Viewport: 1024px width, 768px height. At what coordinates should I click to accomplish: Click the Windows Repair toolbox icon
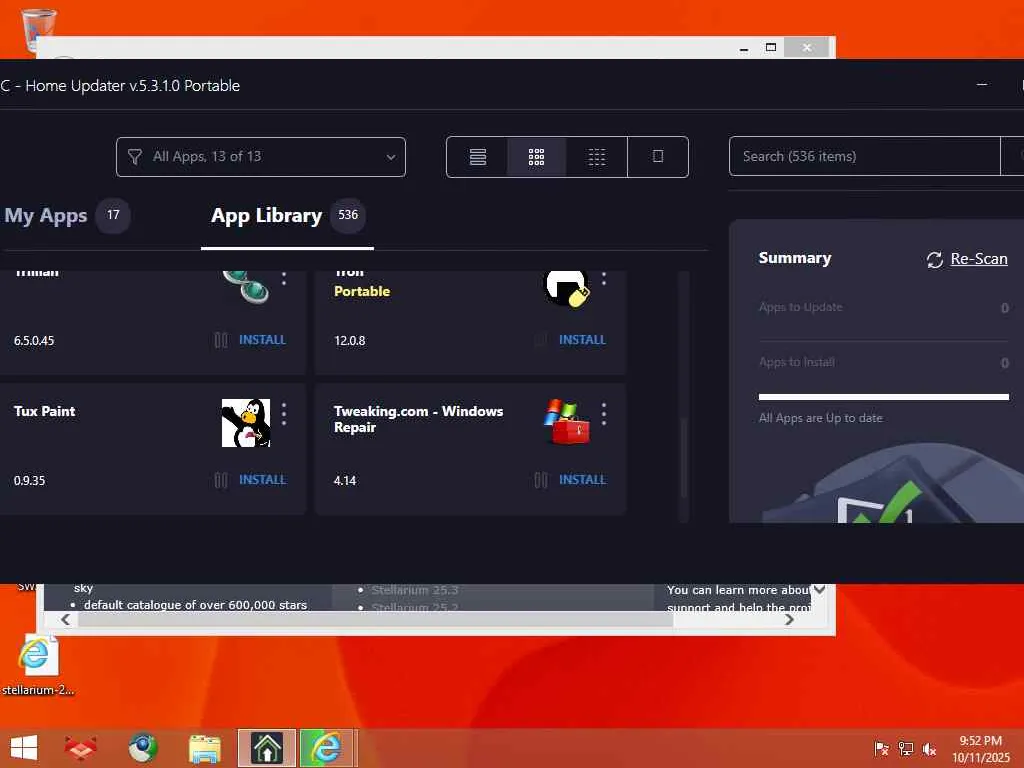pyautogui.click(x=566, y=422)
